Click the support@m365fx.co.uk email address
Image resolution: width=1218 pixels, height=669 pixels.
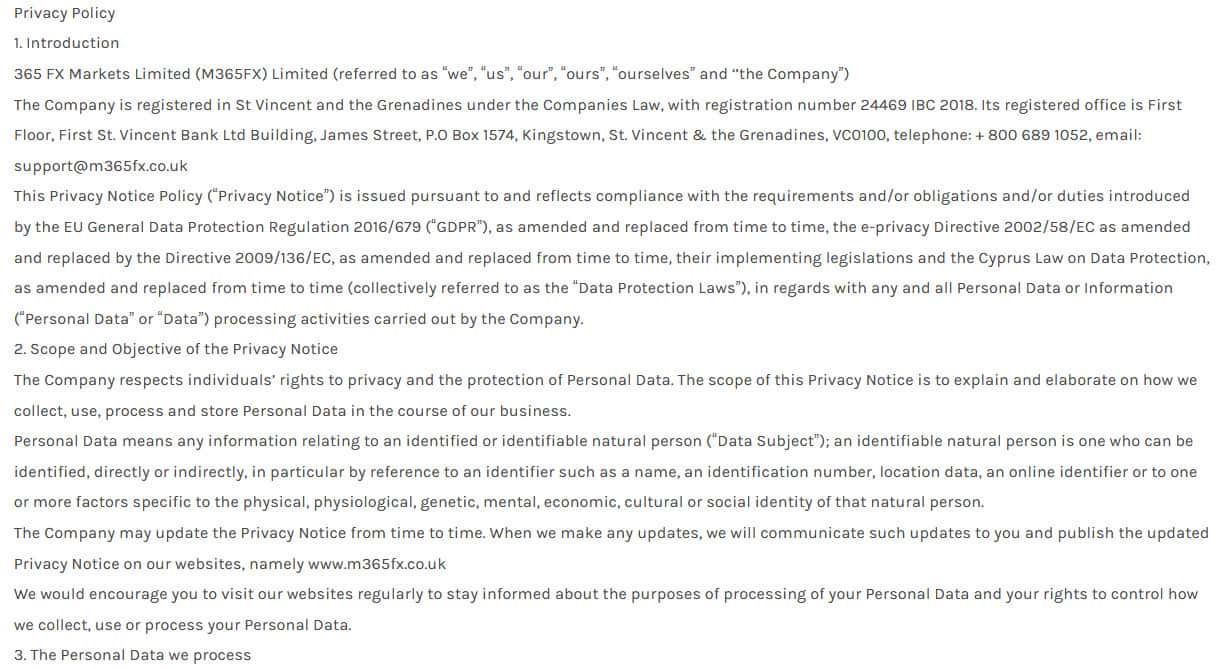coord(101,166)
